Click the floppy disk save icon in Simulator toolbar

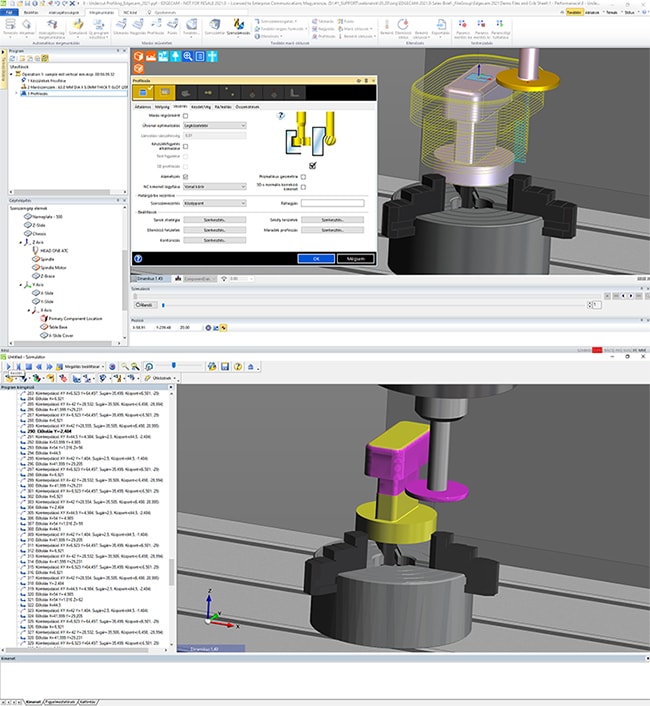(x=225, y=367)
